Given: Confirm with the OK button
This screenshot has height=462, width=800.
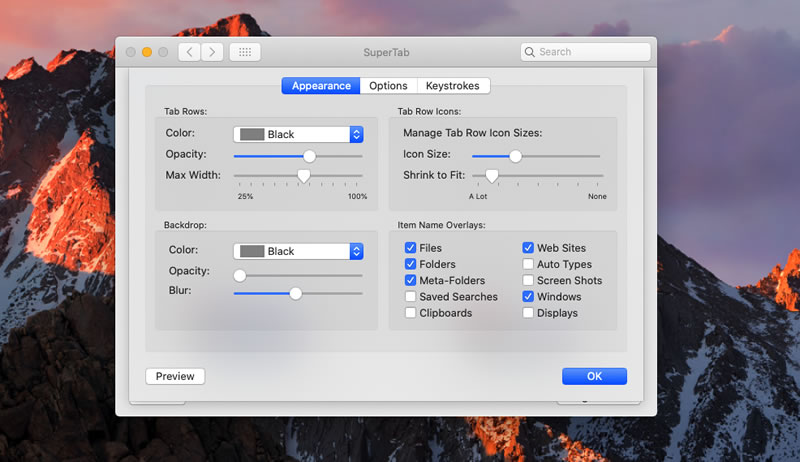Looking at the screenshot, I should point(594,376).
